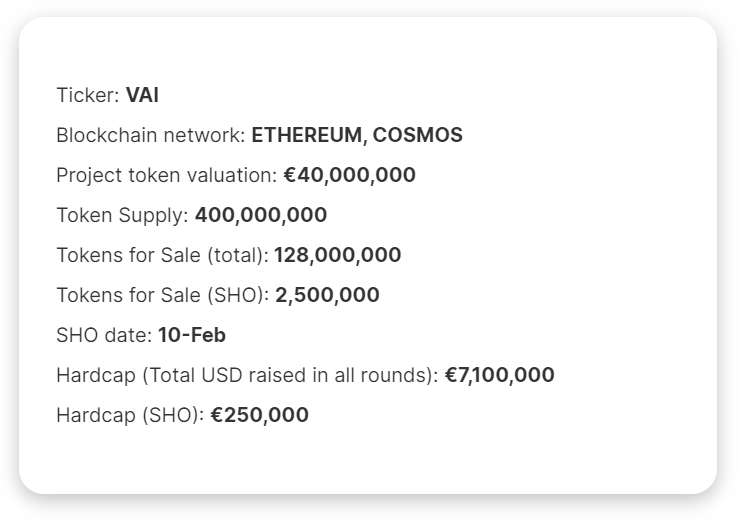The image size is (741, 522).
Task: Click the Project token valuation label
Action: (167, 175)
